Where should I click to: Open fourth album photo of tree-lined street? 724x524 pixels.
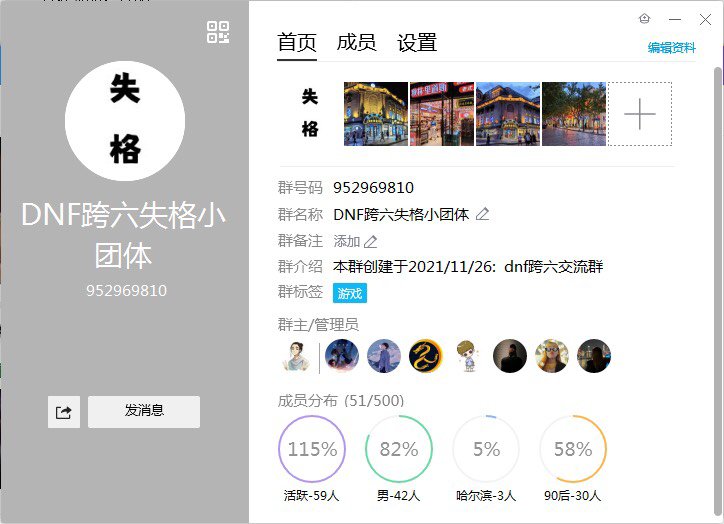click(x=574, y=114)
